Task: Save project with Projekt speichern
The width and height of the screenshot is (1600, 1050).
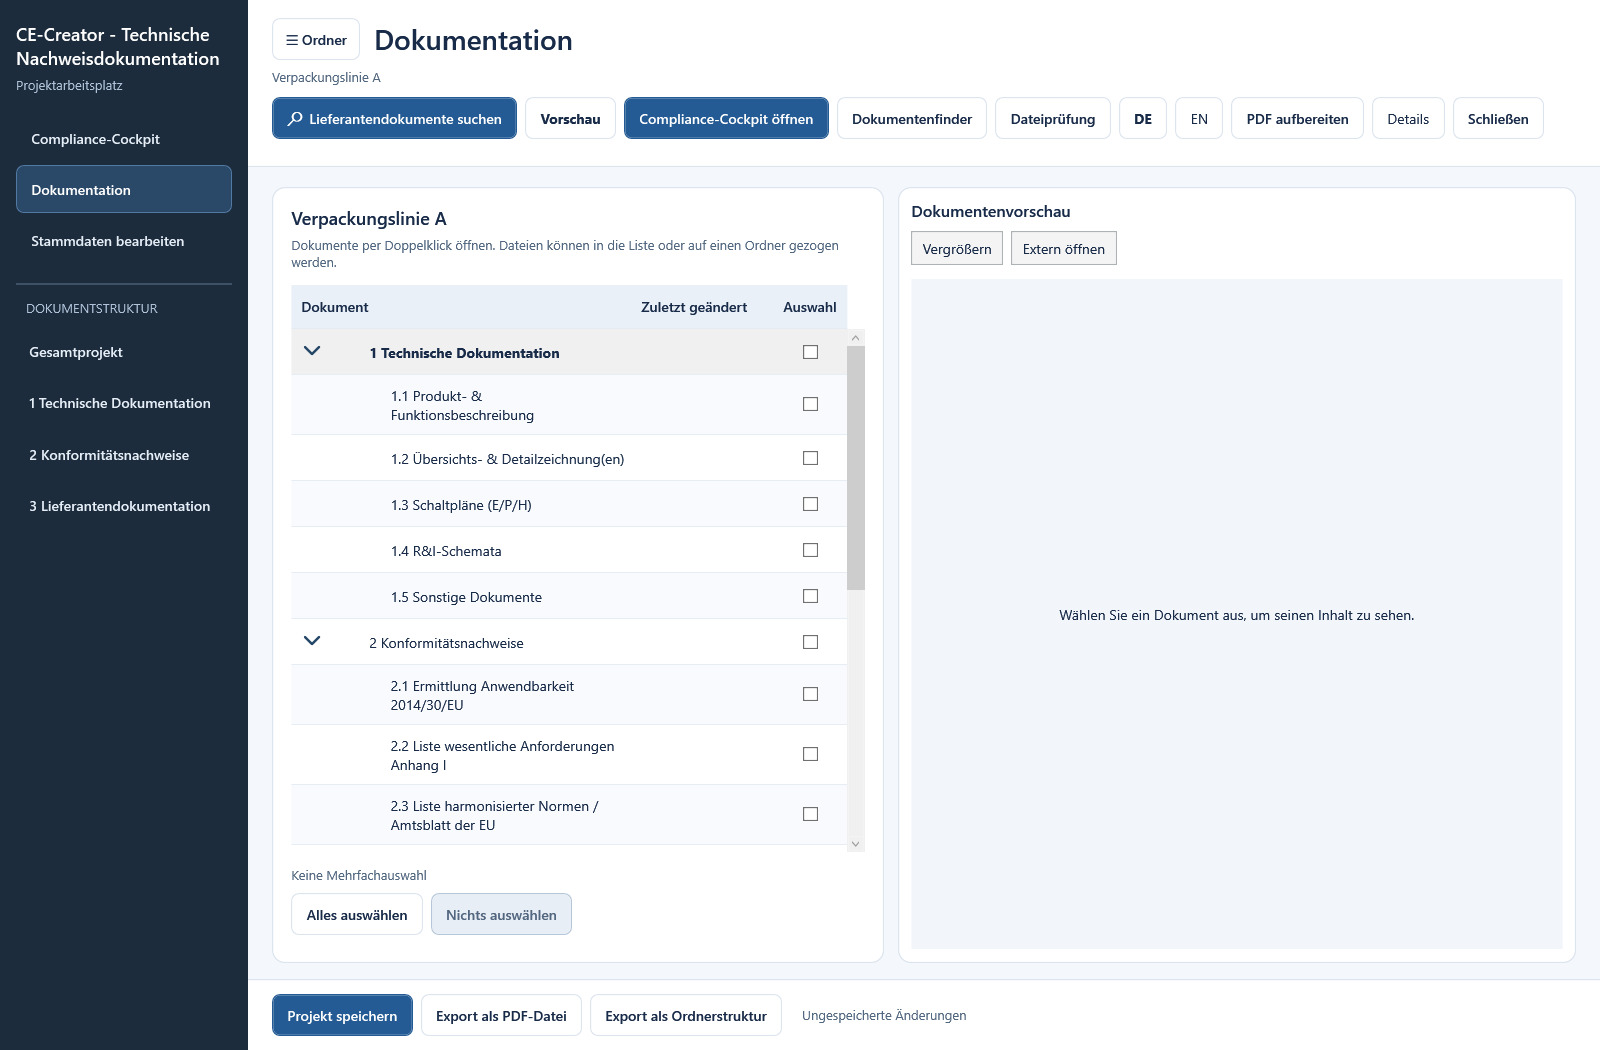Action: 342,1015
